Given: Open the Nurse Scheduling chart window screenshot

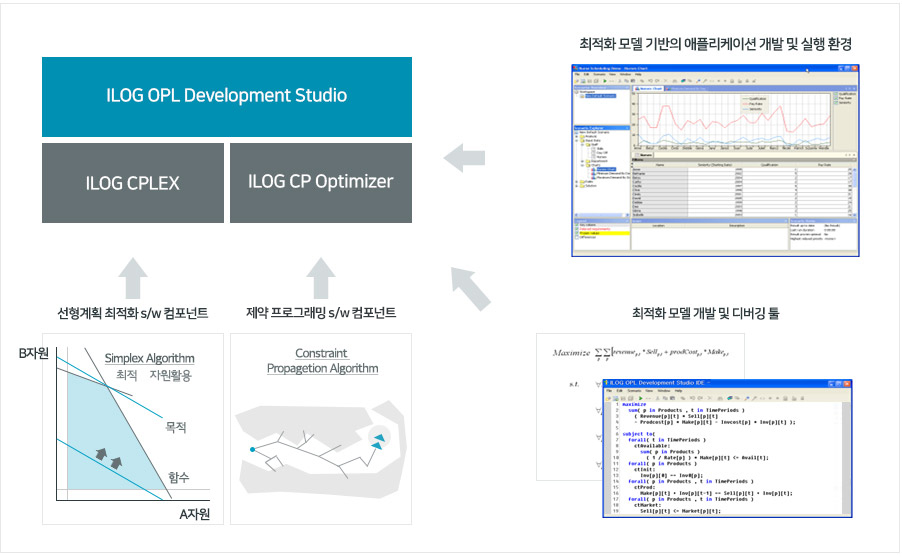Looking at the screenshot, I should [715, 161].
